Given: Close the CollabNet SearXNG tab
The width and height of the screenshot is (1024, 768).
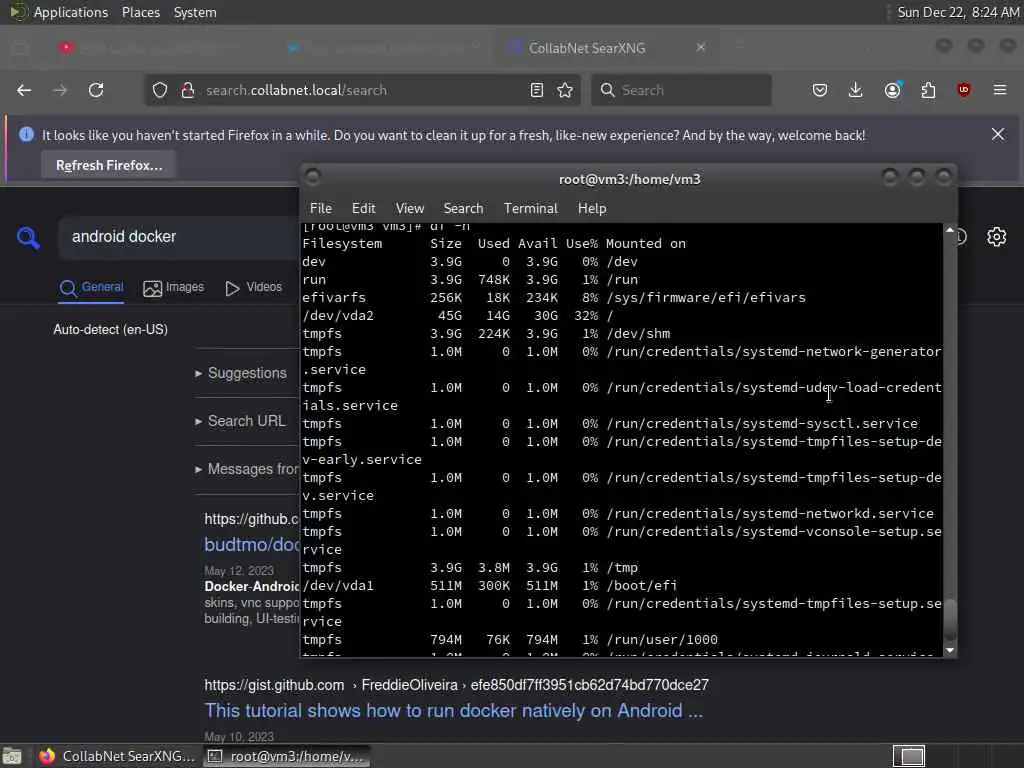Looking at the screenshot, I should [x=701, y=48].
